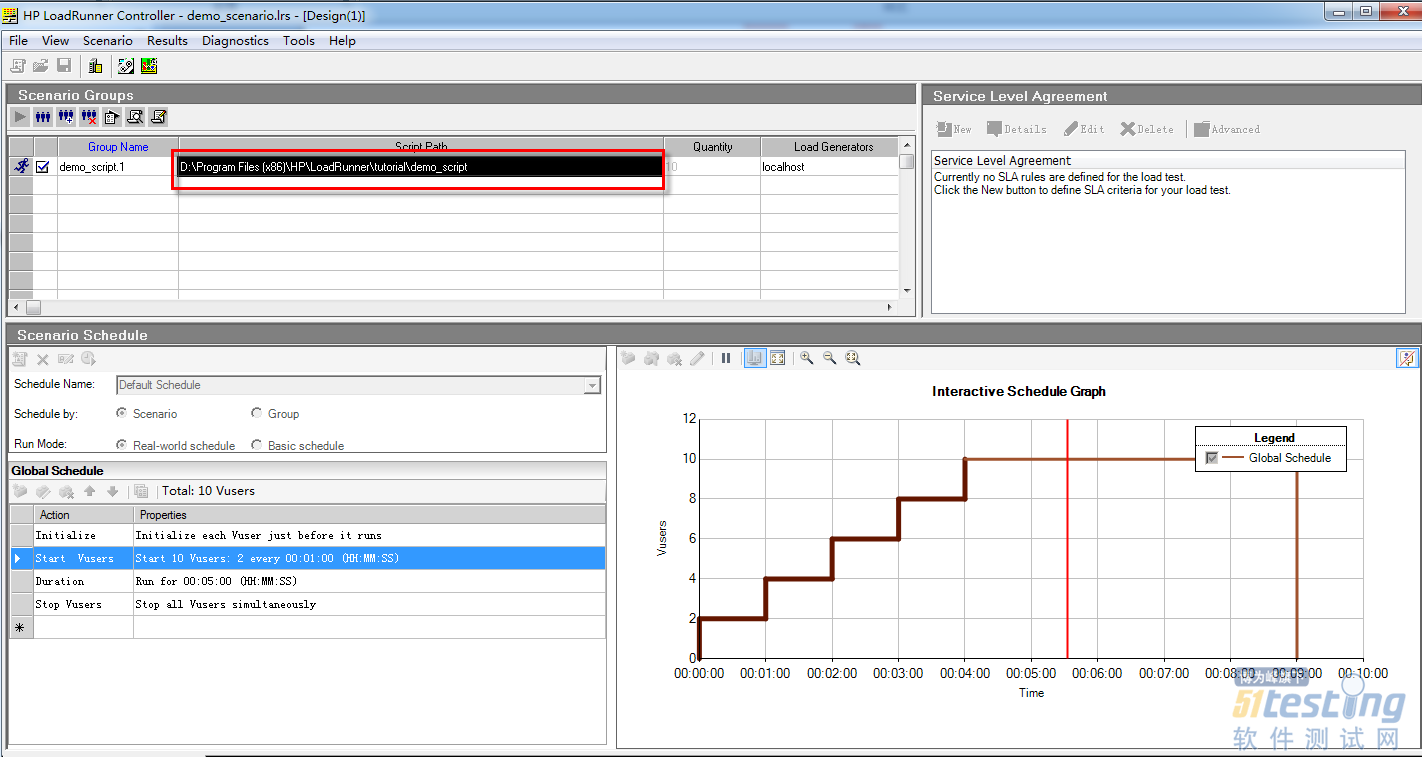The width and height of the screenshot is (1422, 757).
Task: Open the Help menu
Action: pyautogui.click(x=342, y=41)
